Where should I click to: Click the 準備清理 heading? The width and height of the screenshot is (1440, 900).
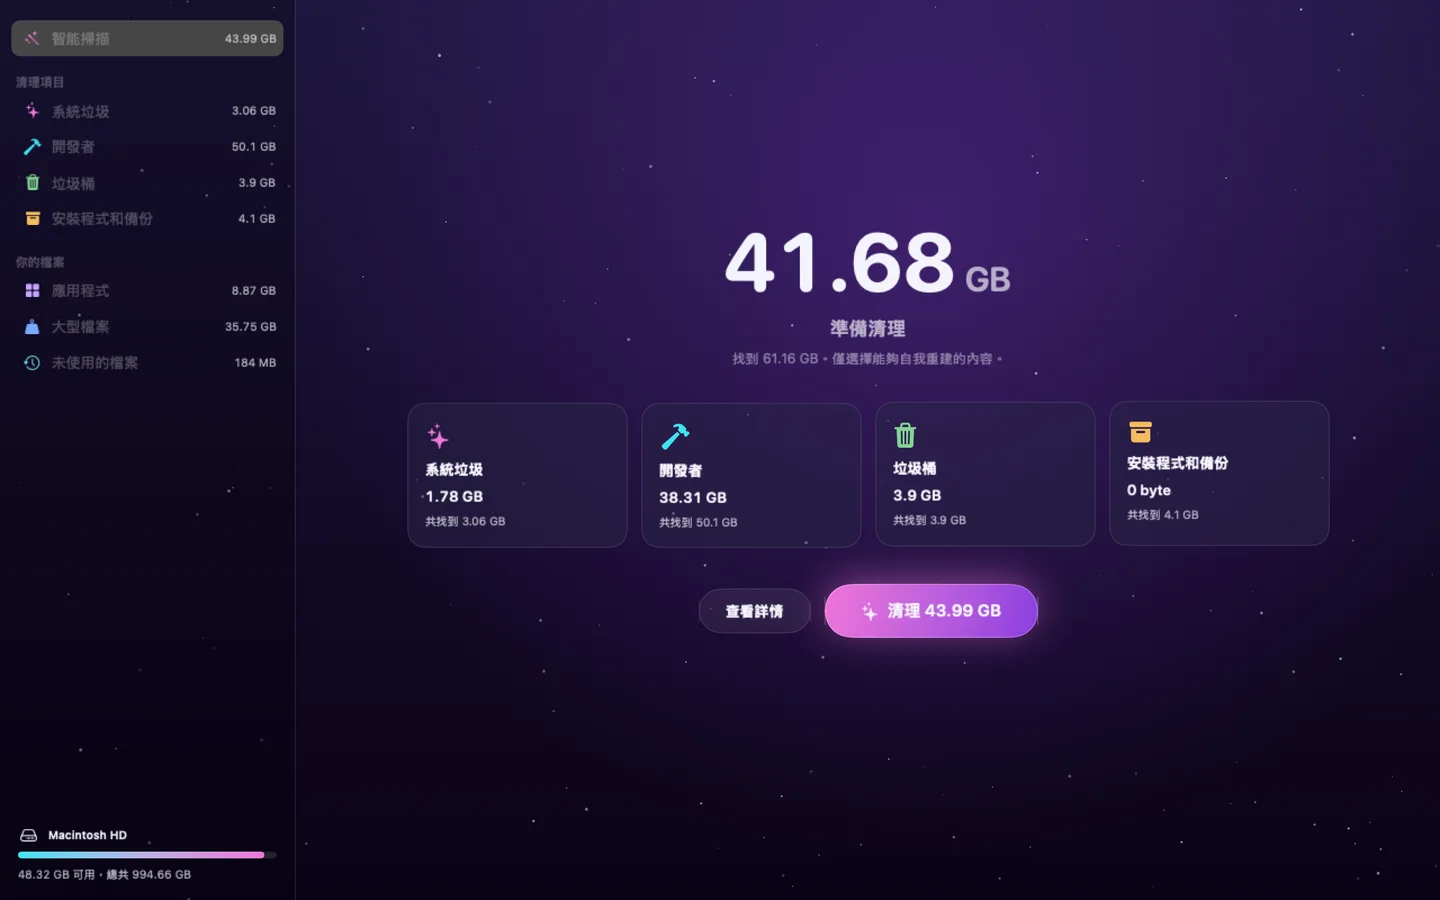point(867,328)
